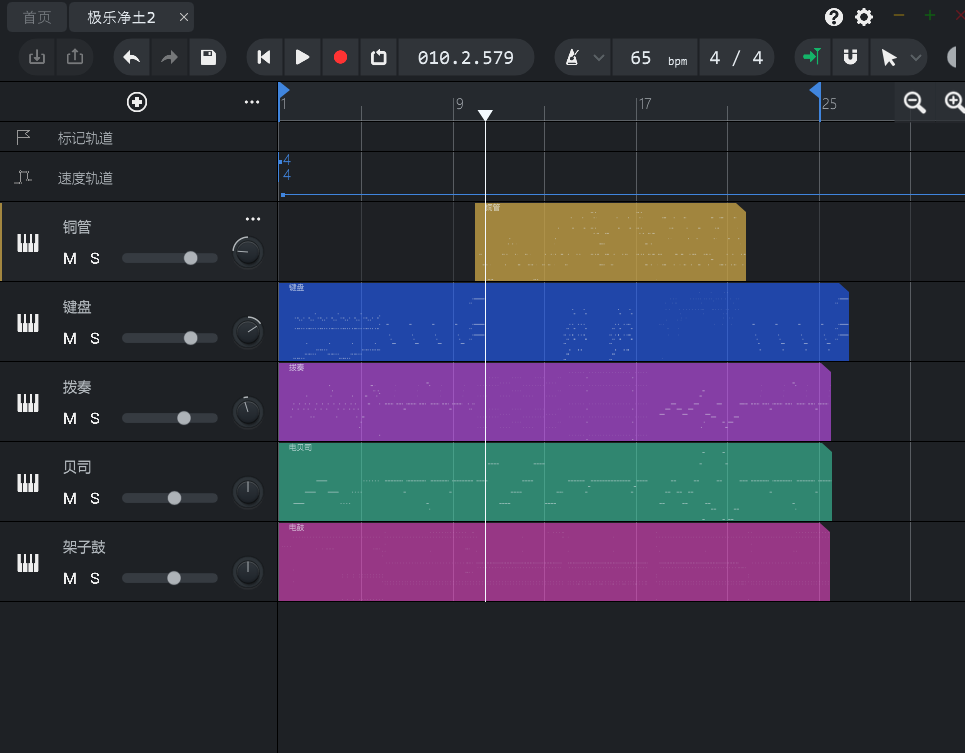Switch to the 首页 tab
The image size is (965, 753).
pyautogui.click(x=37, y=17)
